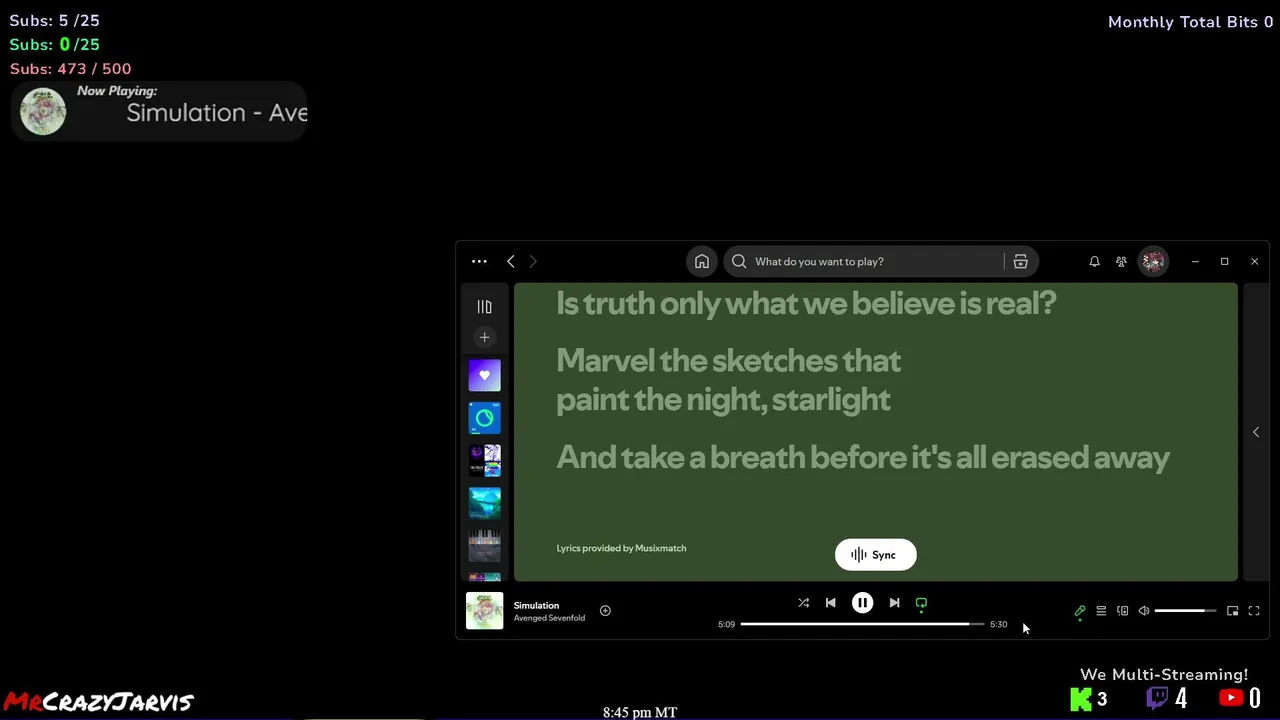Expand the right Now Playing panel
The image size is (1280, 720).
pyautogui.click(x=1256, y=432)
